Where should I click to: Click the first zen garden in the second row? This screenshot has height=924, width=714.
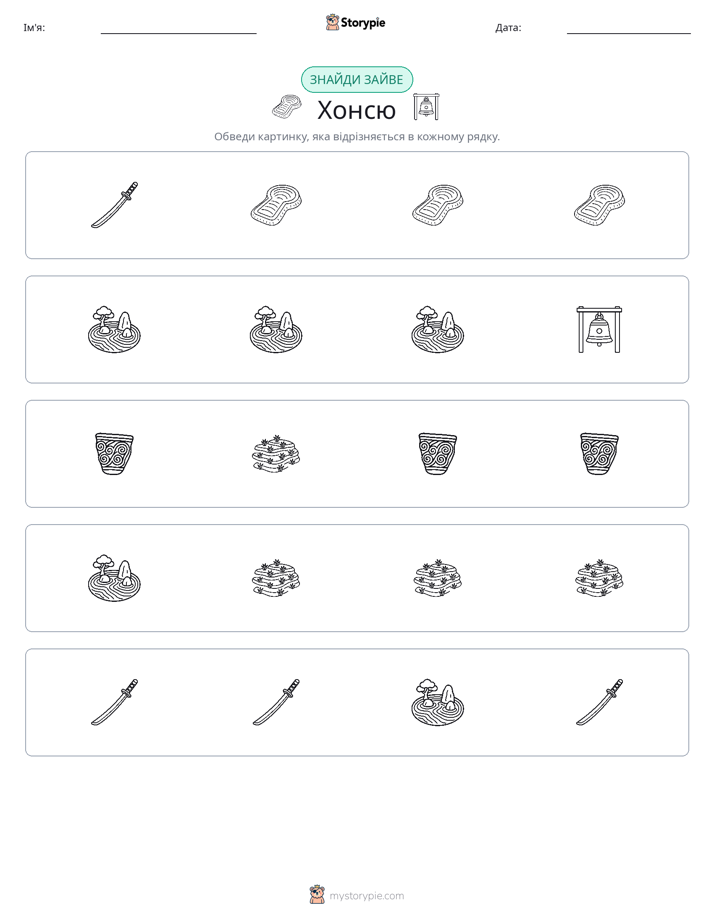tap(114, 329)
